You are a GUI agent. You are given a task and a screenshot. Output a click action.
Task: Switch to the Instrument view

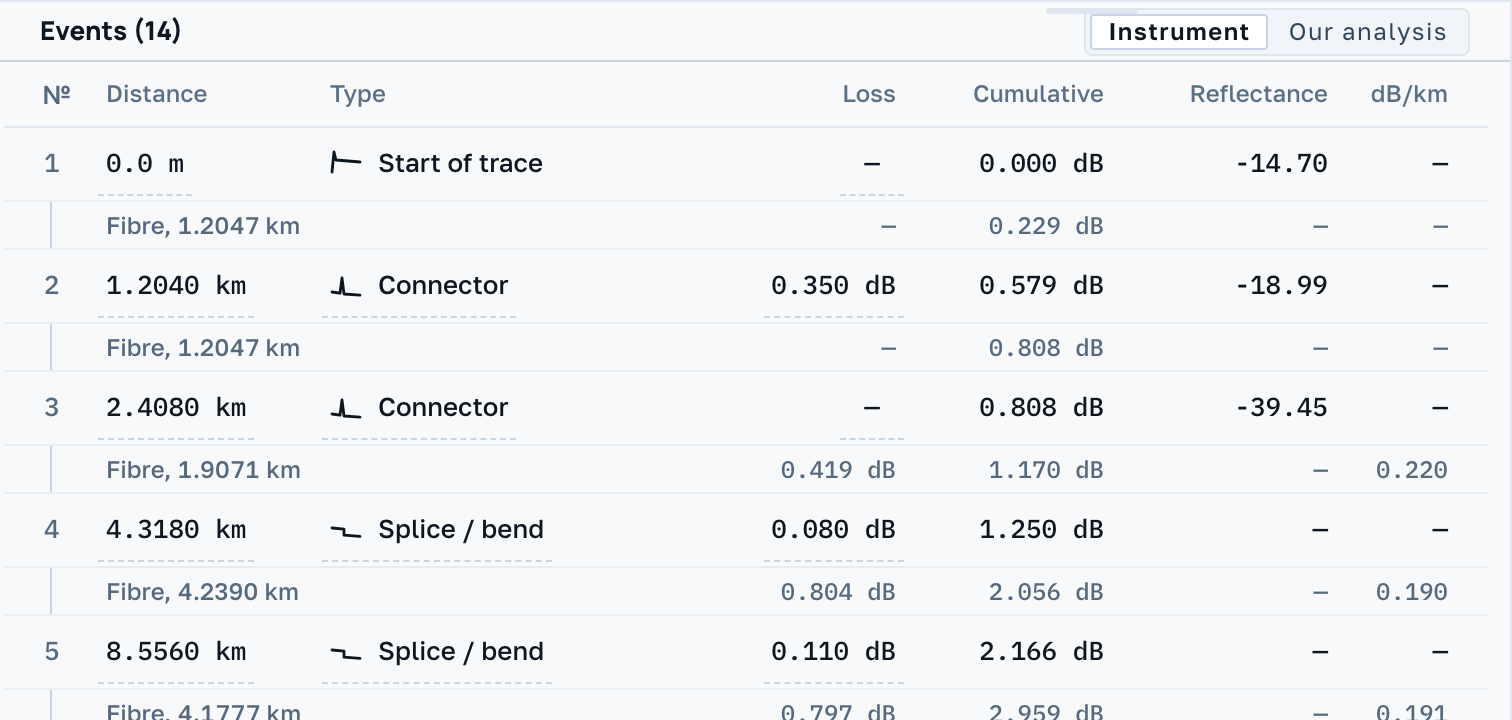tap(1179, 32)
